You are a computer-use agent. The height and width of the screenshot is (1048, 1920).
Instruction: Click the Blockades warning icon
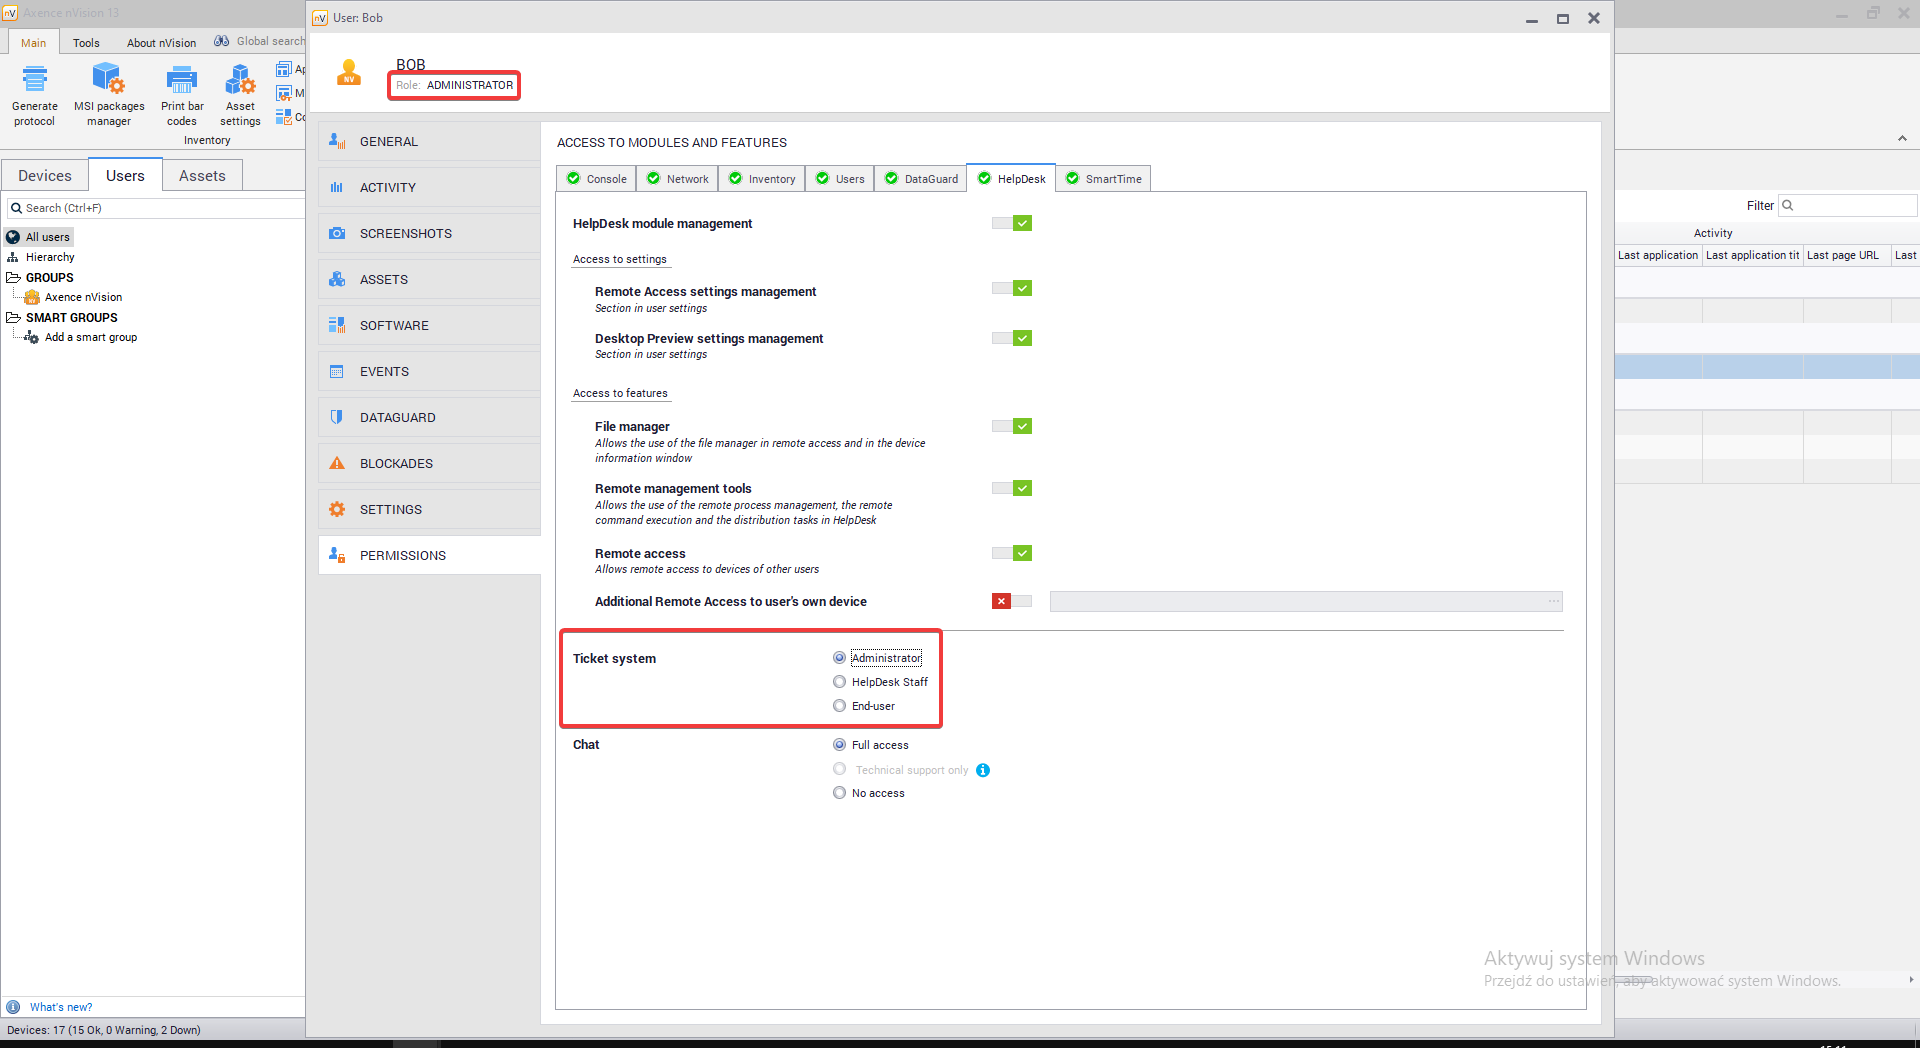click(x=337, y=463)
